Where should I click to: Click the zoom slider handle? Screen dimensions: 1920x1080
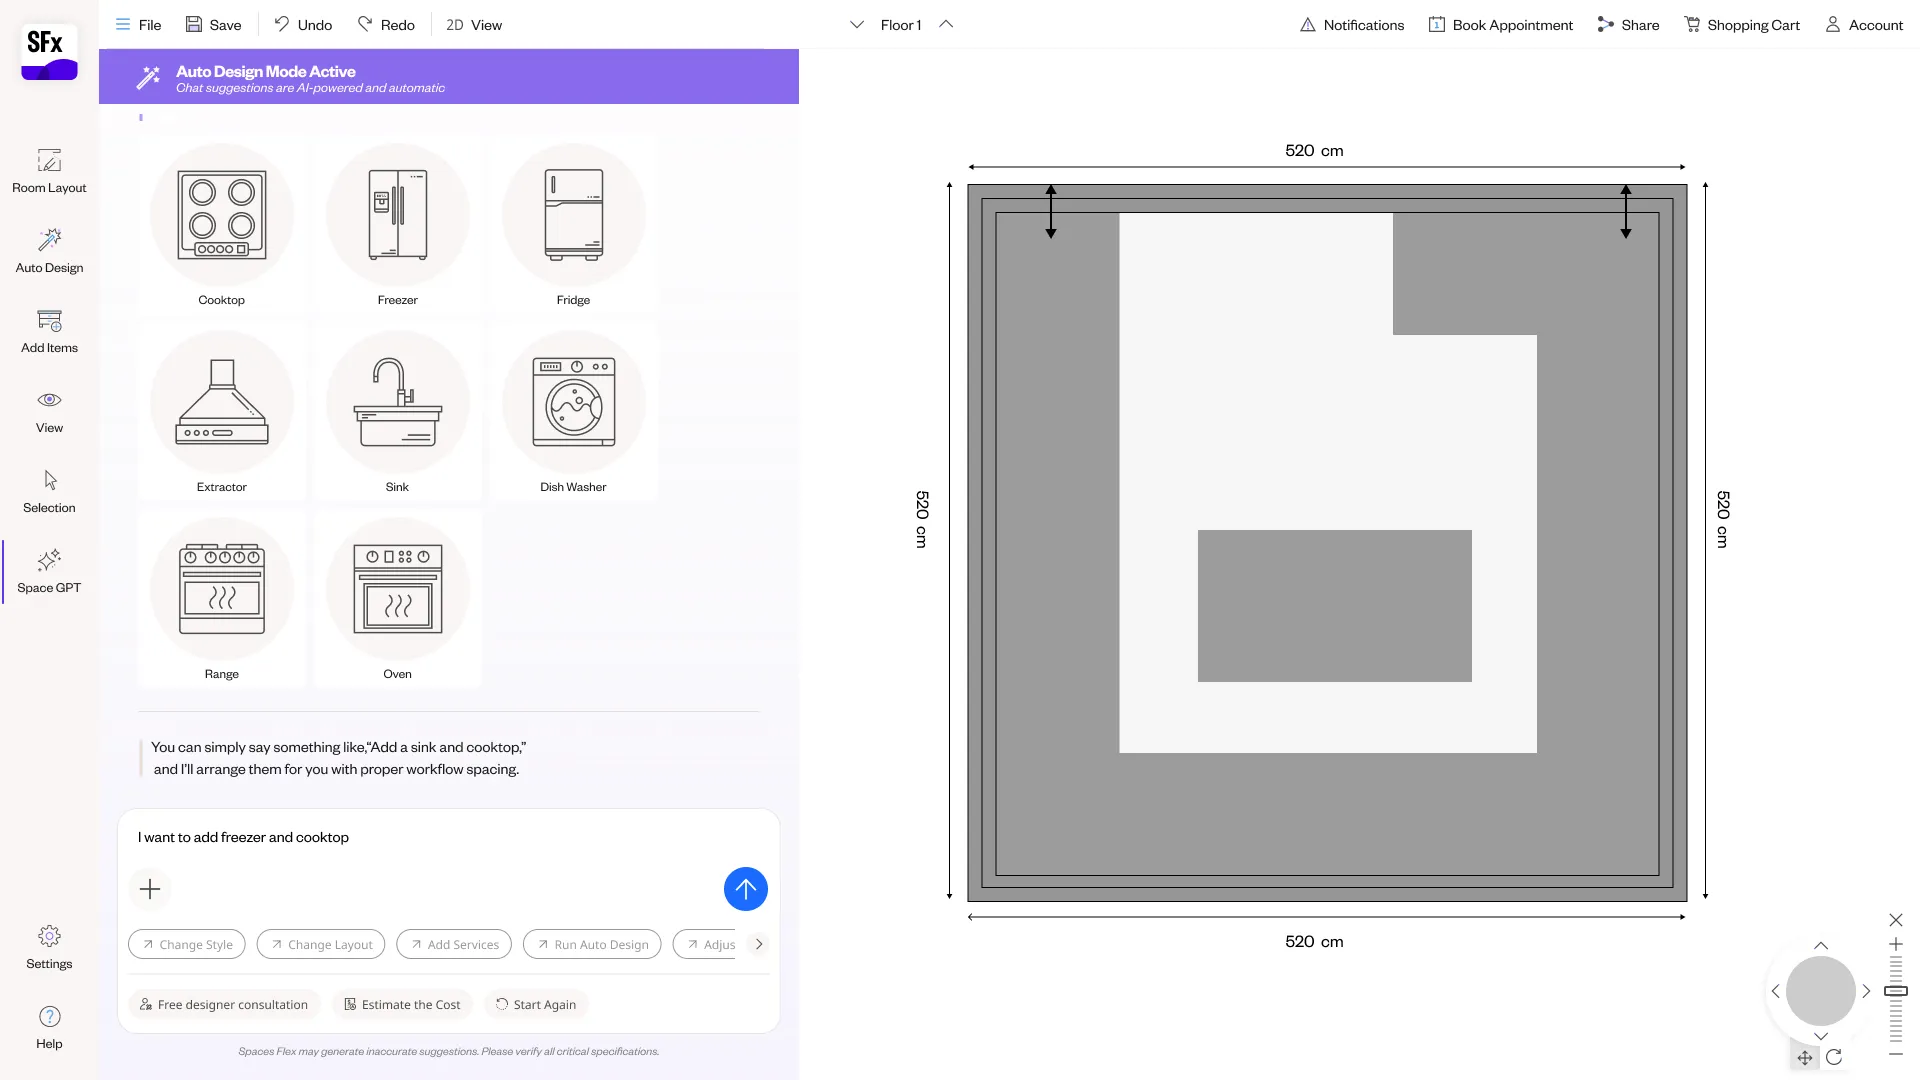click(x=1896, y=991)
